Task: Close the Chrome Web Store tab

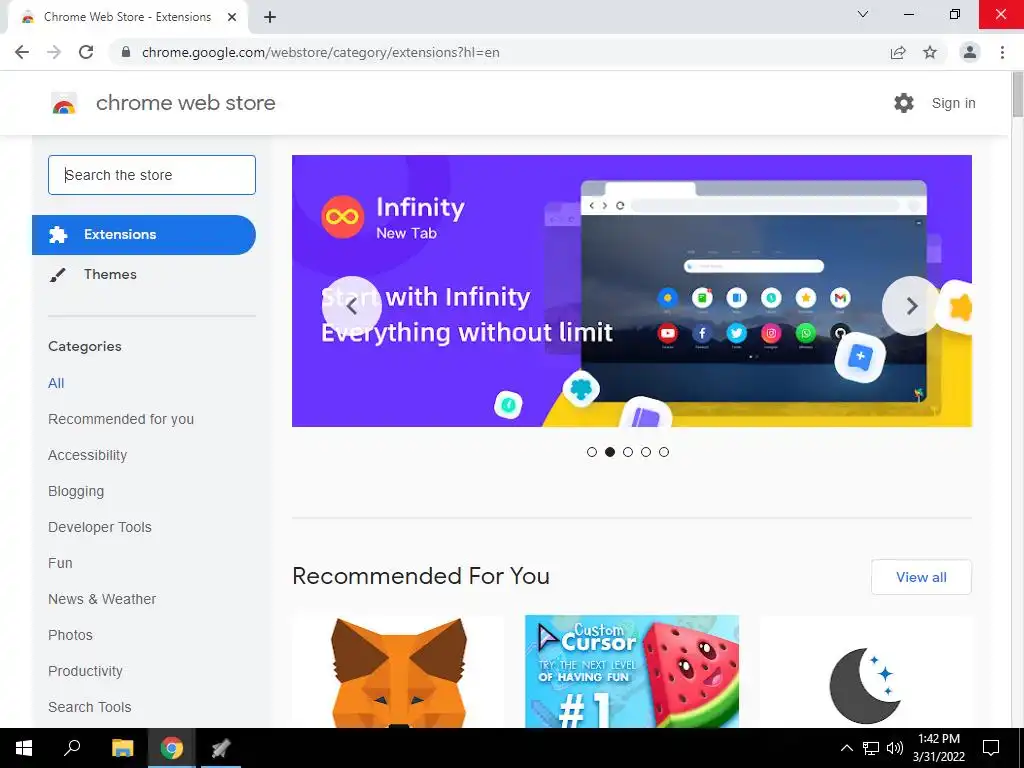Action: pos(232,17)
